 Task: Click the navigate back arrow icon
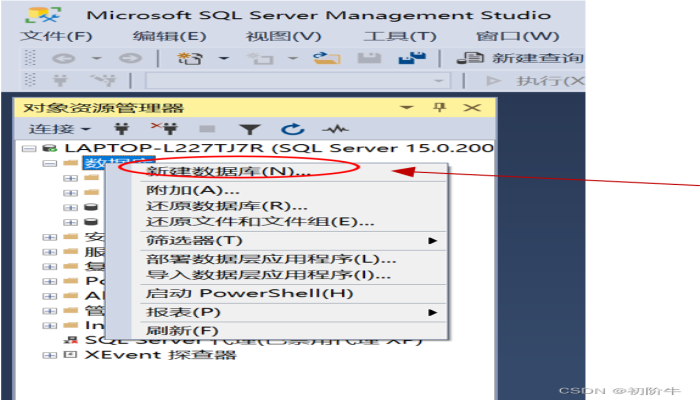tap(63, 58)
